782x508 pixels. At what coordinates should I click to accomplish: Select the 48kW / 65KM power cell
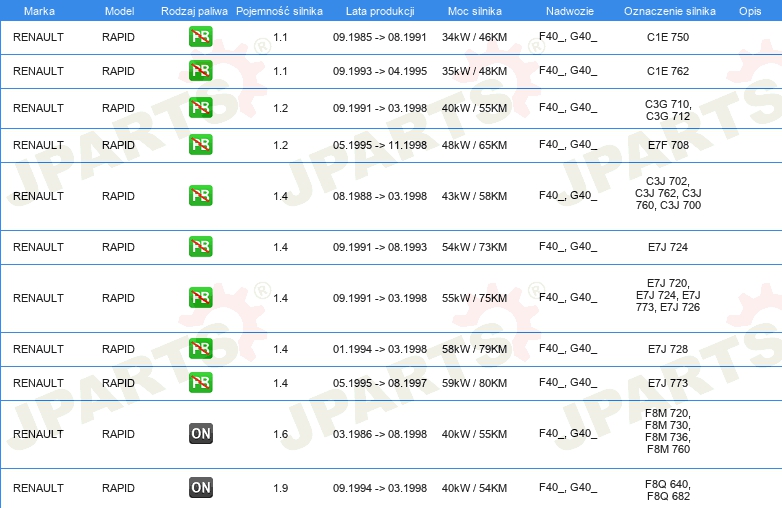coord(474,145)
